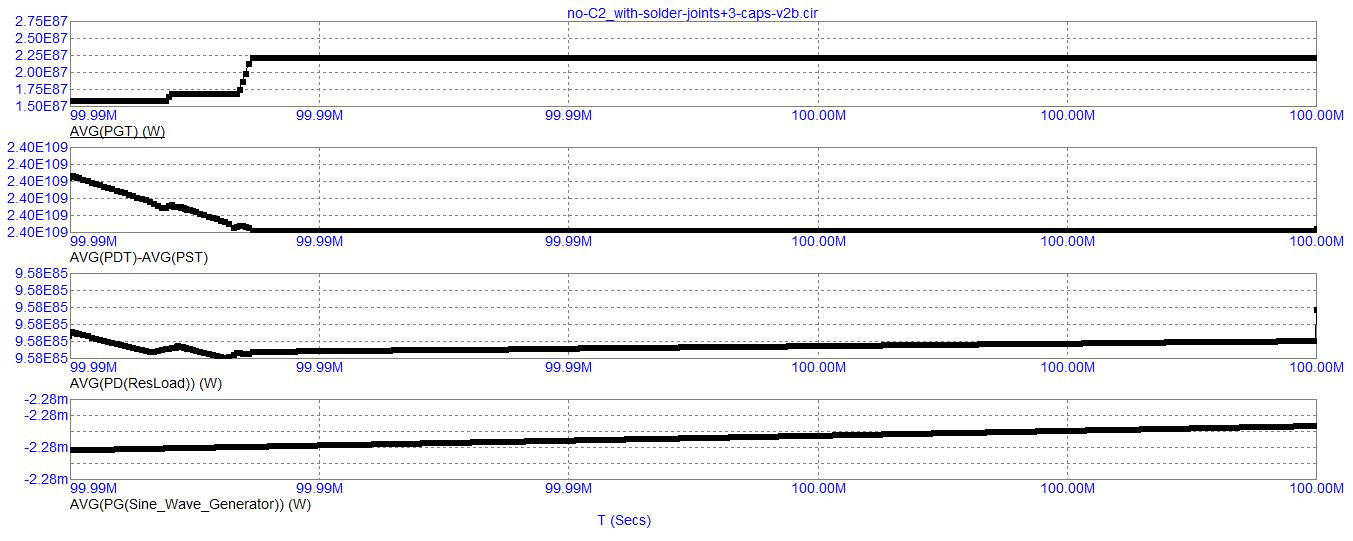Screen dimensions: 1353x541
Task: Click the 2.25E87 y-axis value
Action: (x=42, y=55)
